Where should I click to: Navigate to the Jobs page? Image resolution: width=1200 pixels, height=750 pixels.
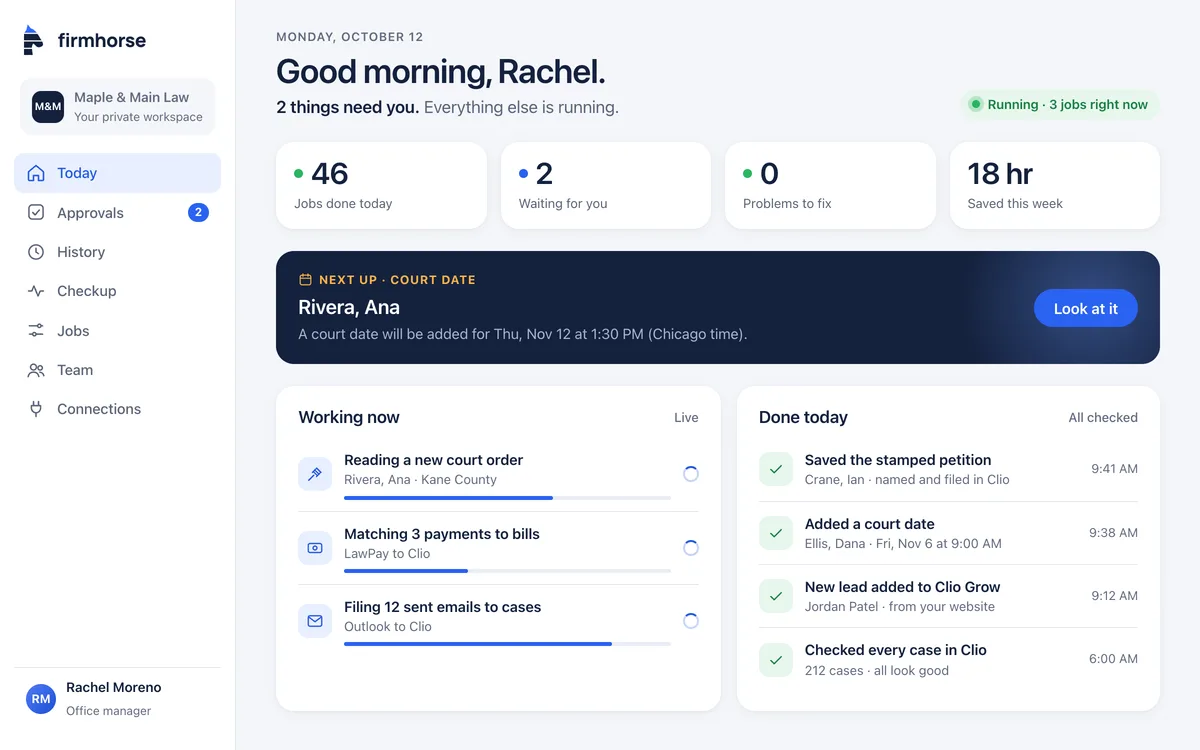(117, 330)
